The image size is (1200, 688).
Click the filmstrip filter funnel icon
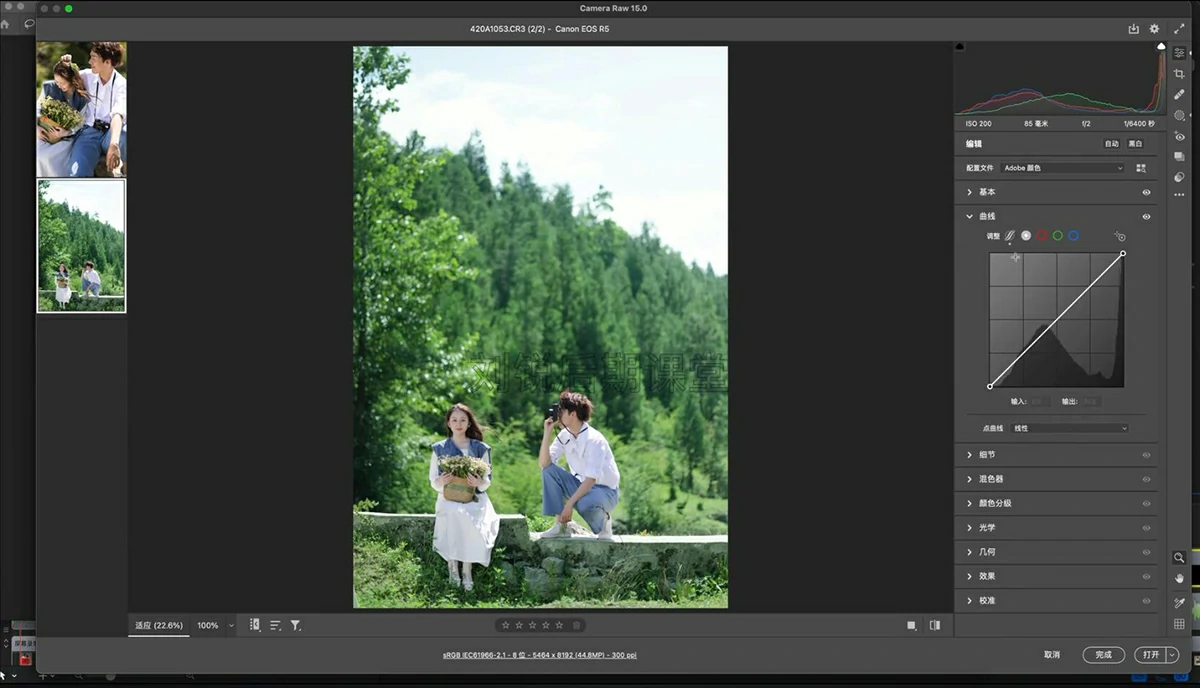point(296,625)
